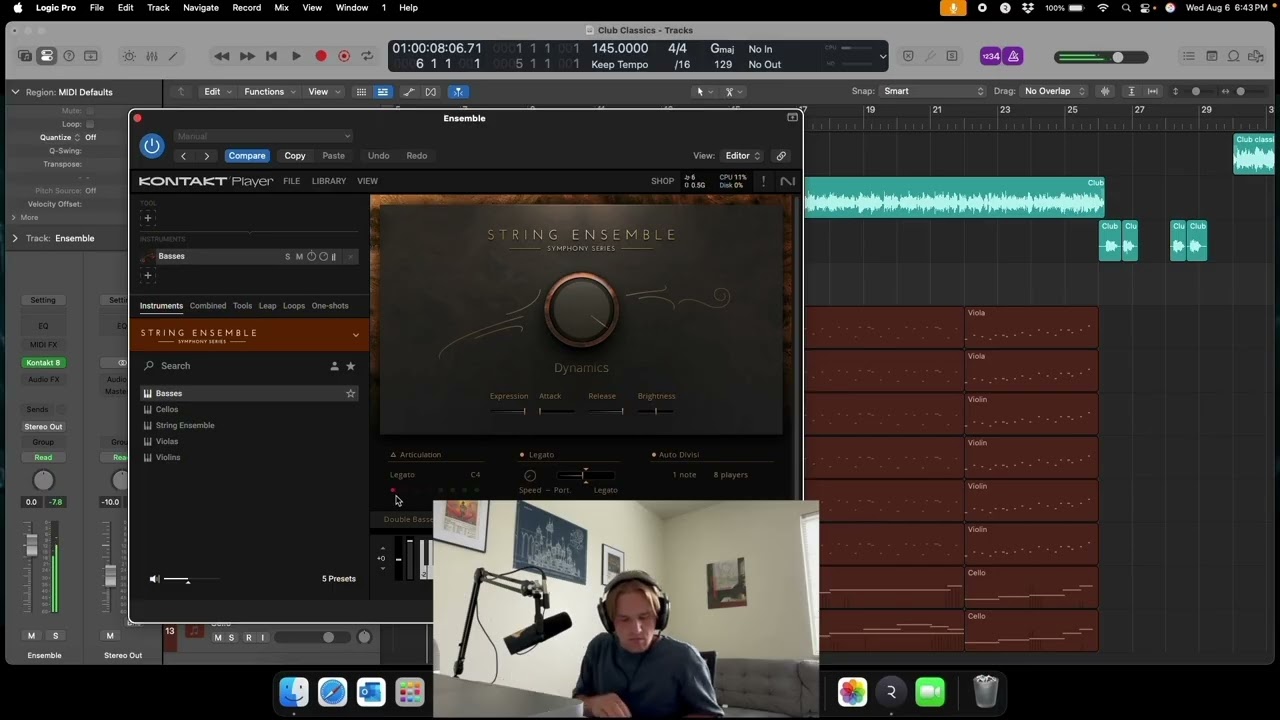The image size is (1280, 720).
Task: Expand the Track Ensemble section
Action: pyautogui.click(x=15, y=238)
